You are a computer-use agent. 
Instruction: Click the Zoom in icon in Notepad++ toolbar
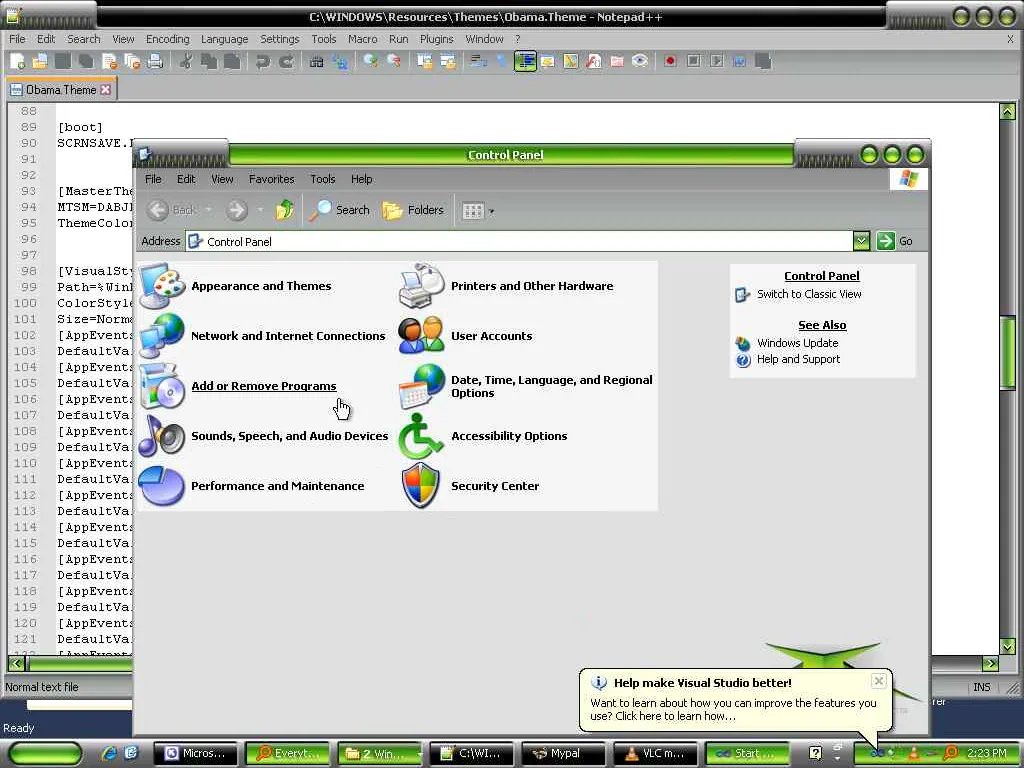coord(370,61)
